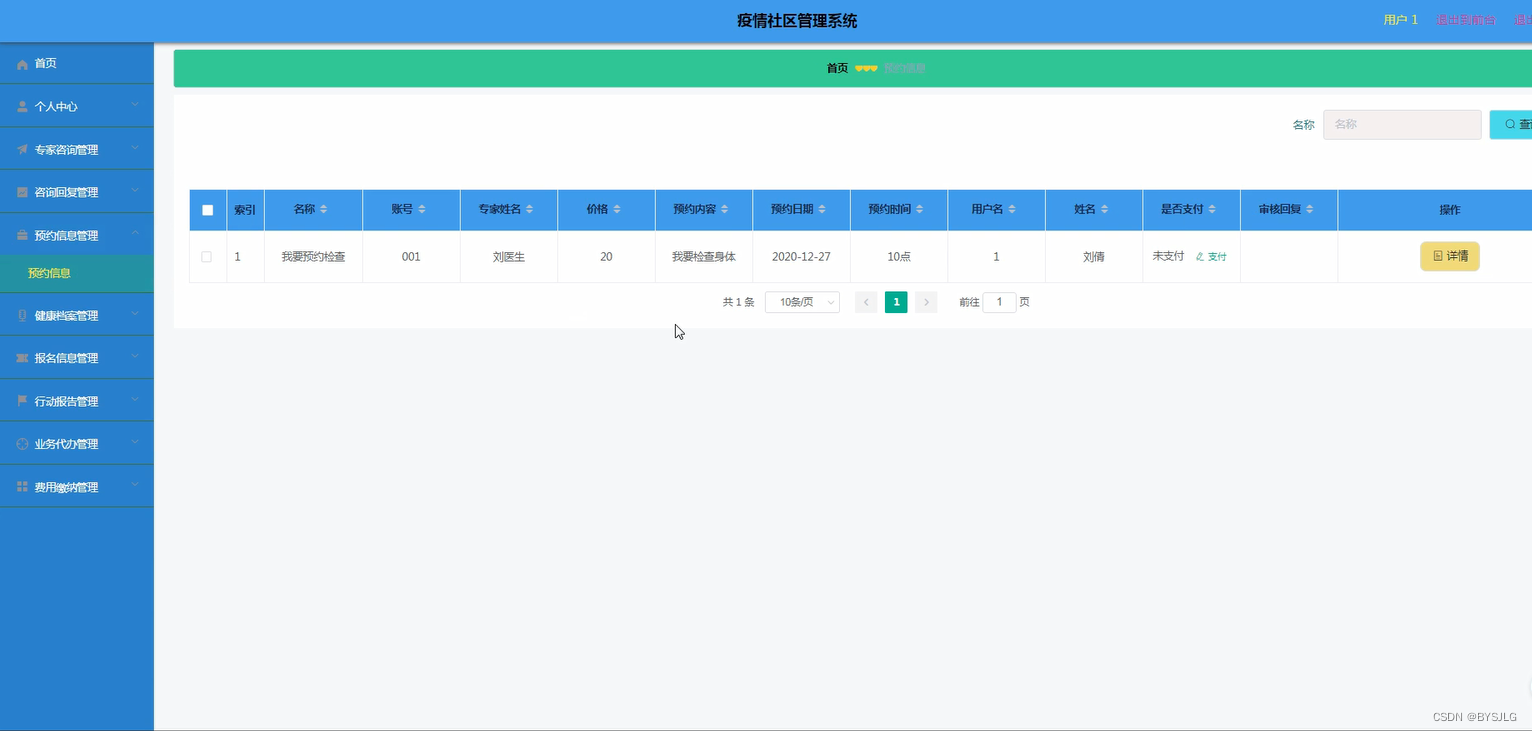
Task: Sort table by 用户名 column arrows
Action: point(1011,209)
